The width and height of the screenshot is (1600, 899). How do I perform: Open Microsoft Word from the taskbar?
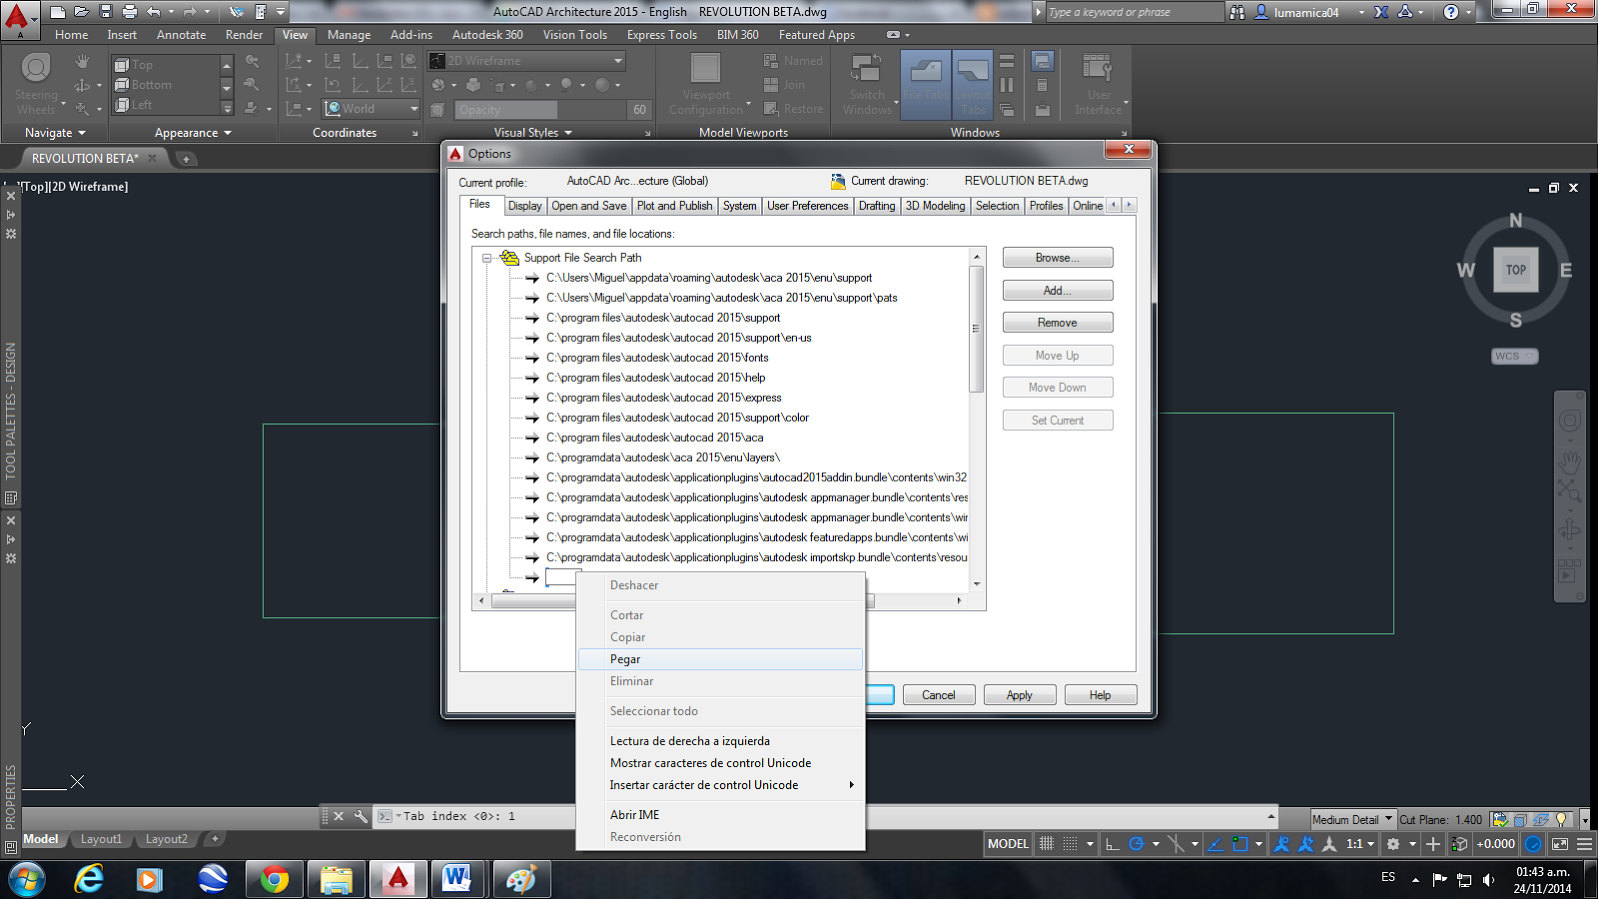click(x=458, y=879)
